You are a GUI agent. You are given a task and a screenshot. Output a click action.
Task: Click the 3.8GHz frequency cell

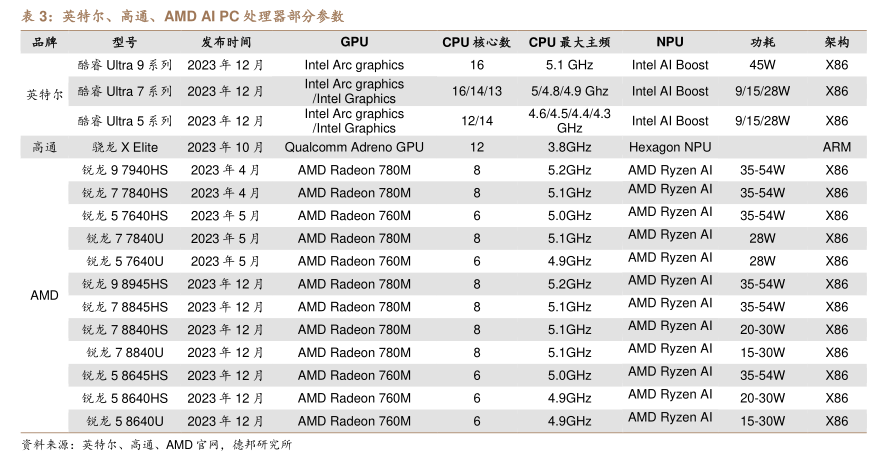(569, 147)
